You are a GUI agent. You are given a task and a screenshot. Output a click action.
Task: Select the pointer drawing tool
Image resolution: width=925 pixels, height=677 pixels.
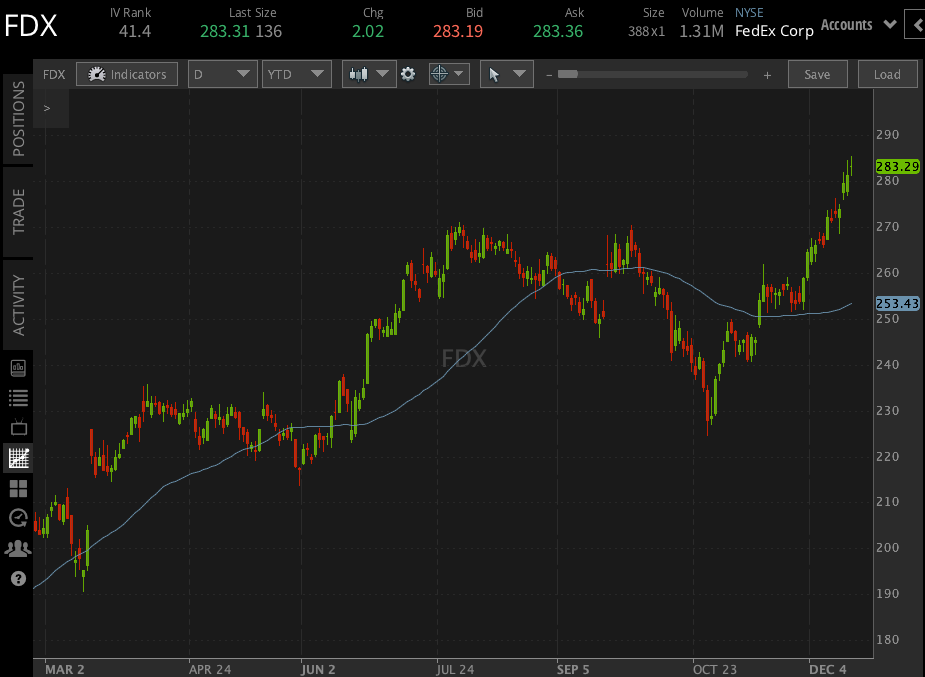point(499,73)
